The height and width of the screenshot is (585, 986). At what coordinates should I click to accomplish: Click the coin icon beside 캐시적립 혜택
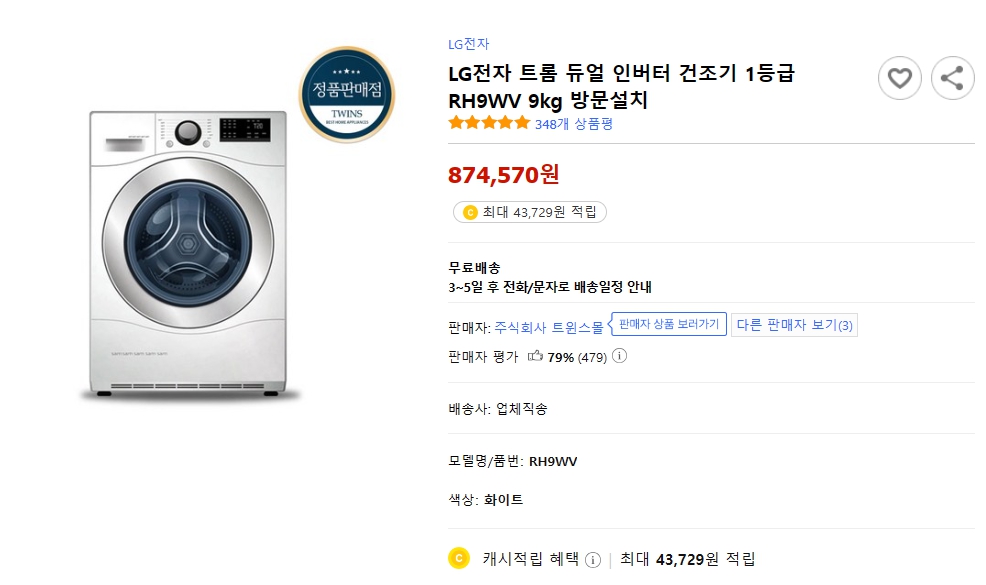point(459,558)
